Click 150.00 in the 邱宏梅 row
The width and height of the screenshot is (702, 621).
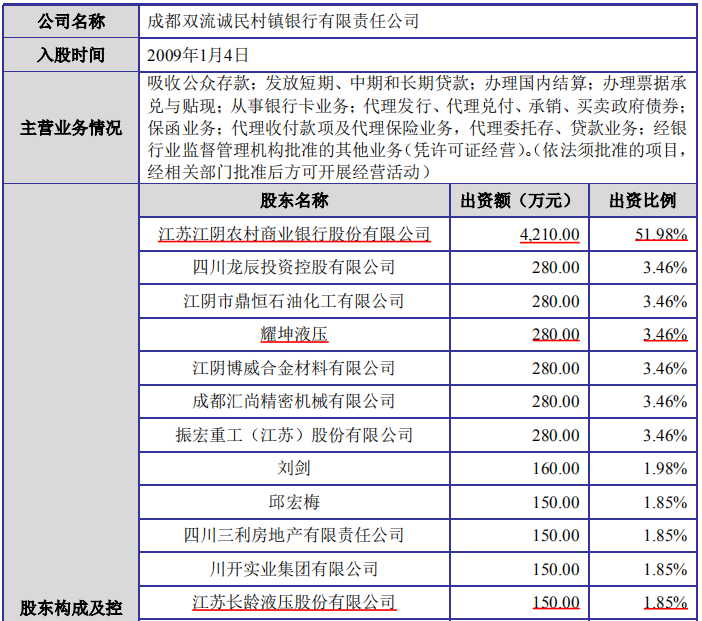556,502
